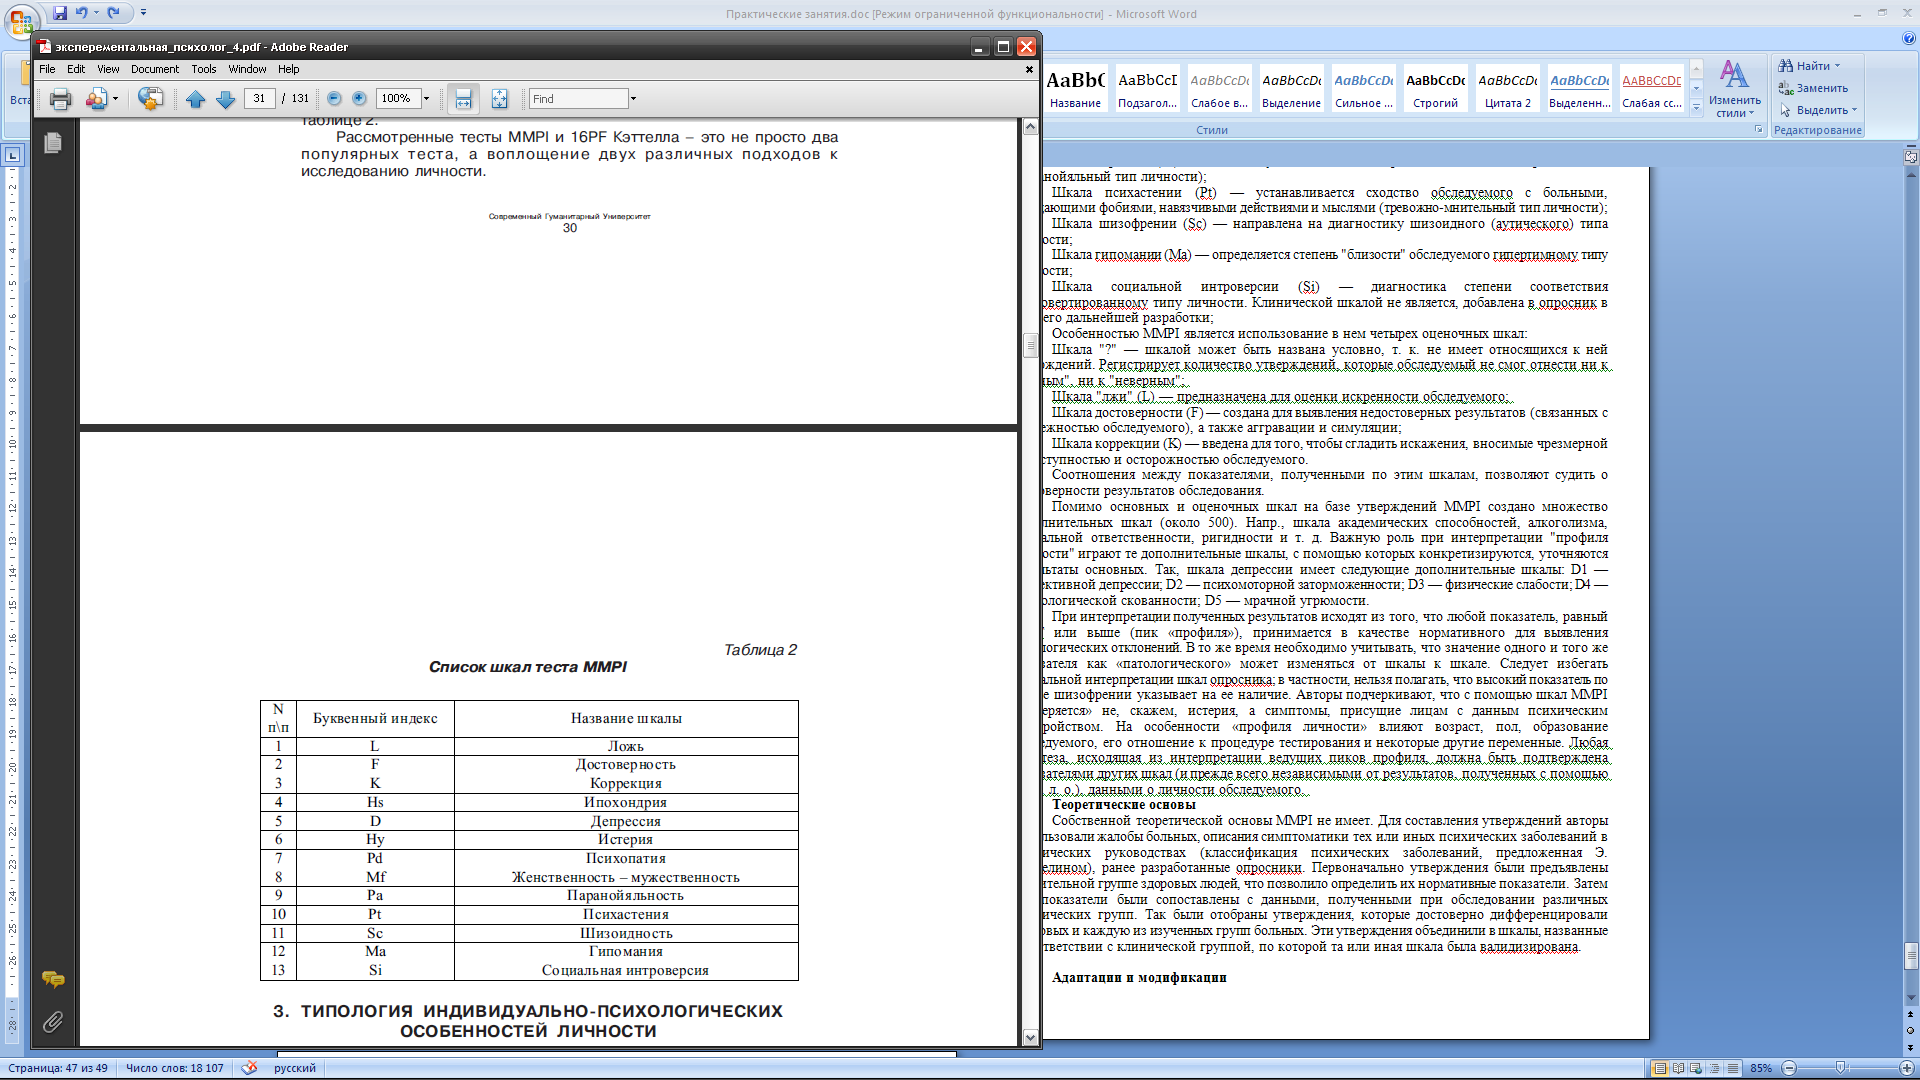Open the Tools menu in Adobe Reader
The image size is (1920, 1080).
tap(204, 69)
